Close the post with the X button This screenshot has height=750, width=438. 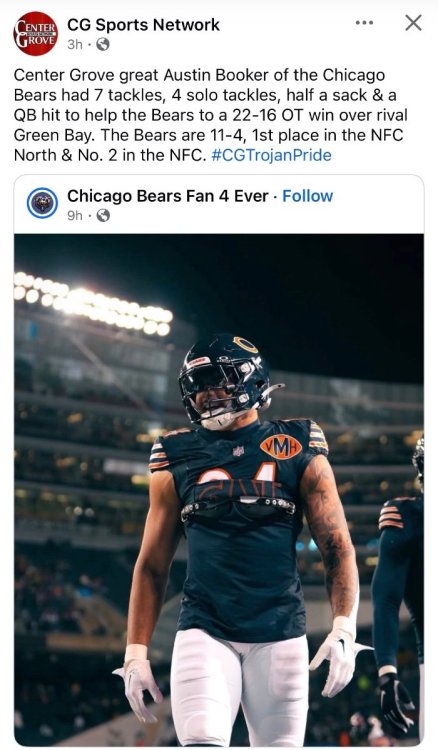(413, 22)
